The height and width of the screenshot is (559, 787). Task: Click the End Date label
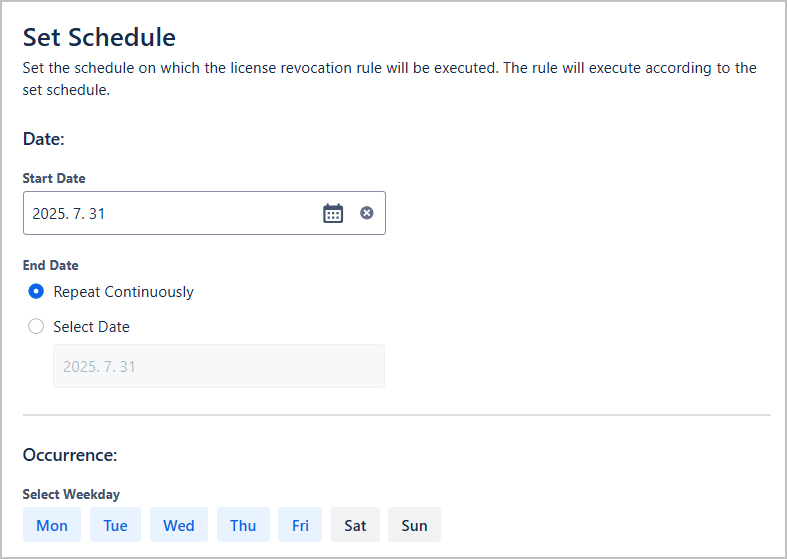pos(51,265)
